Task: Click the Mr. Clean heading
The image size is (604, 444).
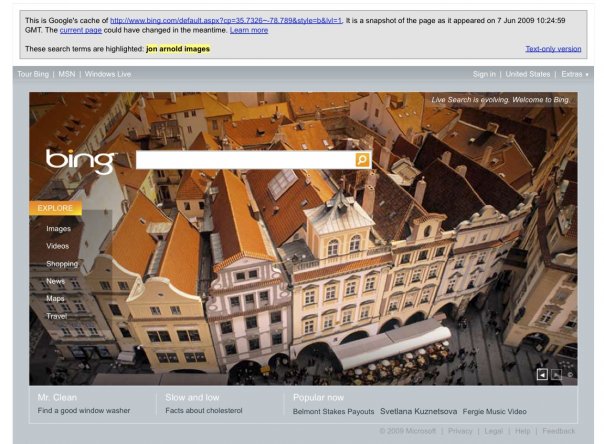Action: [57, 397]
